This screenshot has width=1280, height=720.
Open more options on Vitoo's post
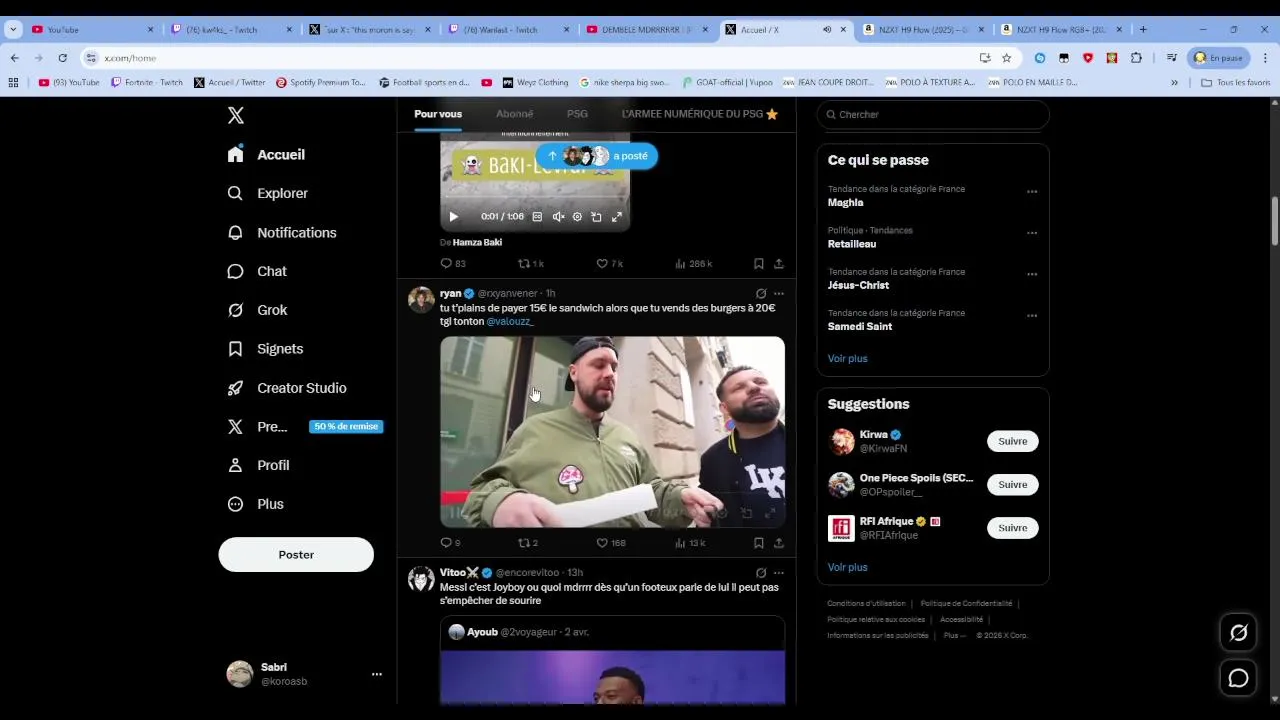click(x=779, y=573)
